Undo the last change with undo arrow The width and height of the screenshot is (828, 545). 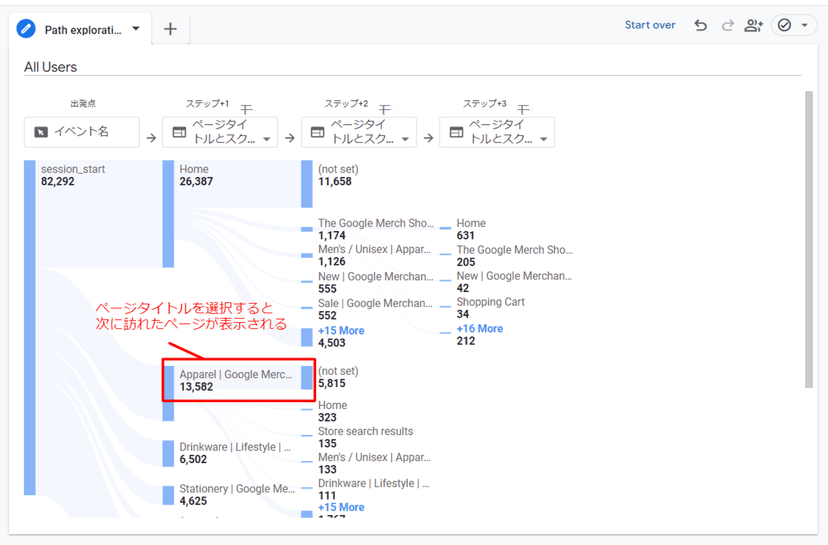point(700,25)
